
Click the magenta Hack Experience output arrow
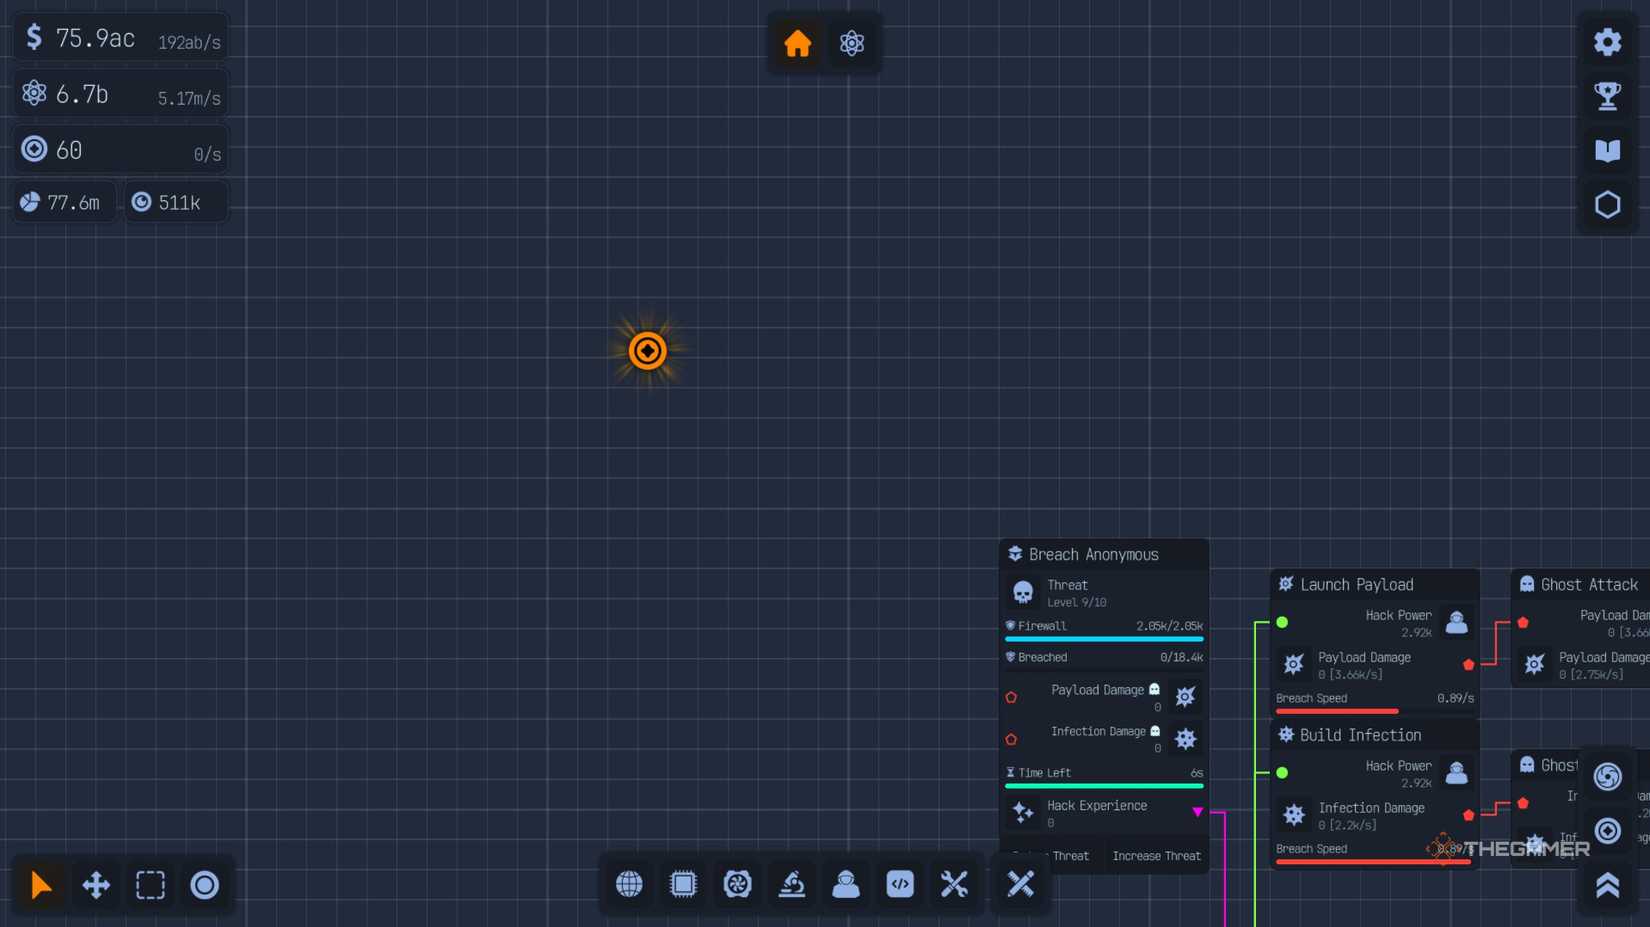(1197, 812)
